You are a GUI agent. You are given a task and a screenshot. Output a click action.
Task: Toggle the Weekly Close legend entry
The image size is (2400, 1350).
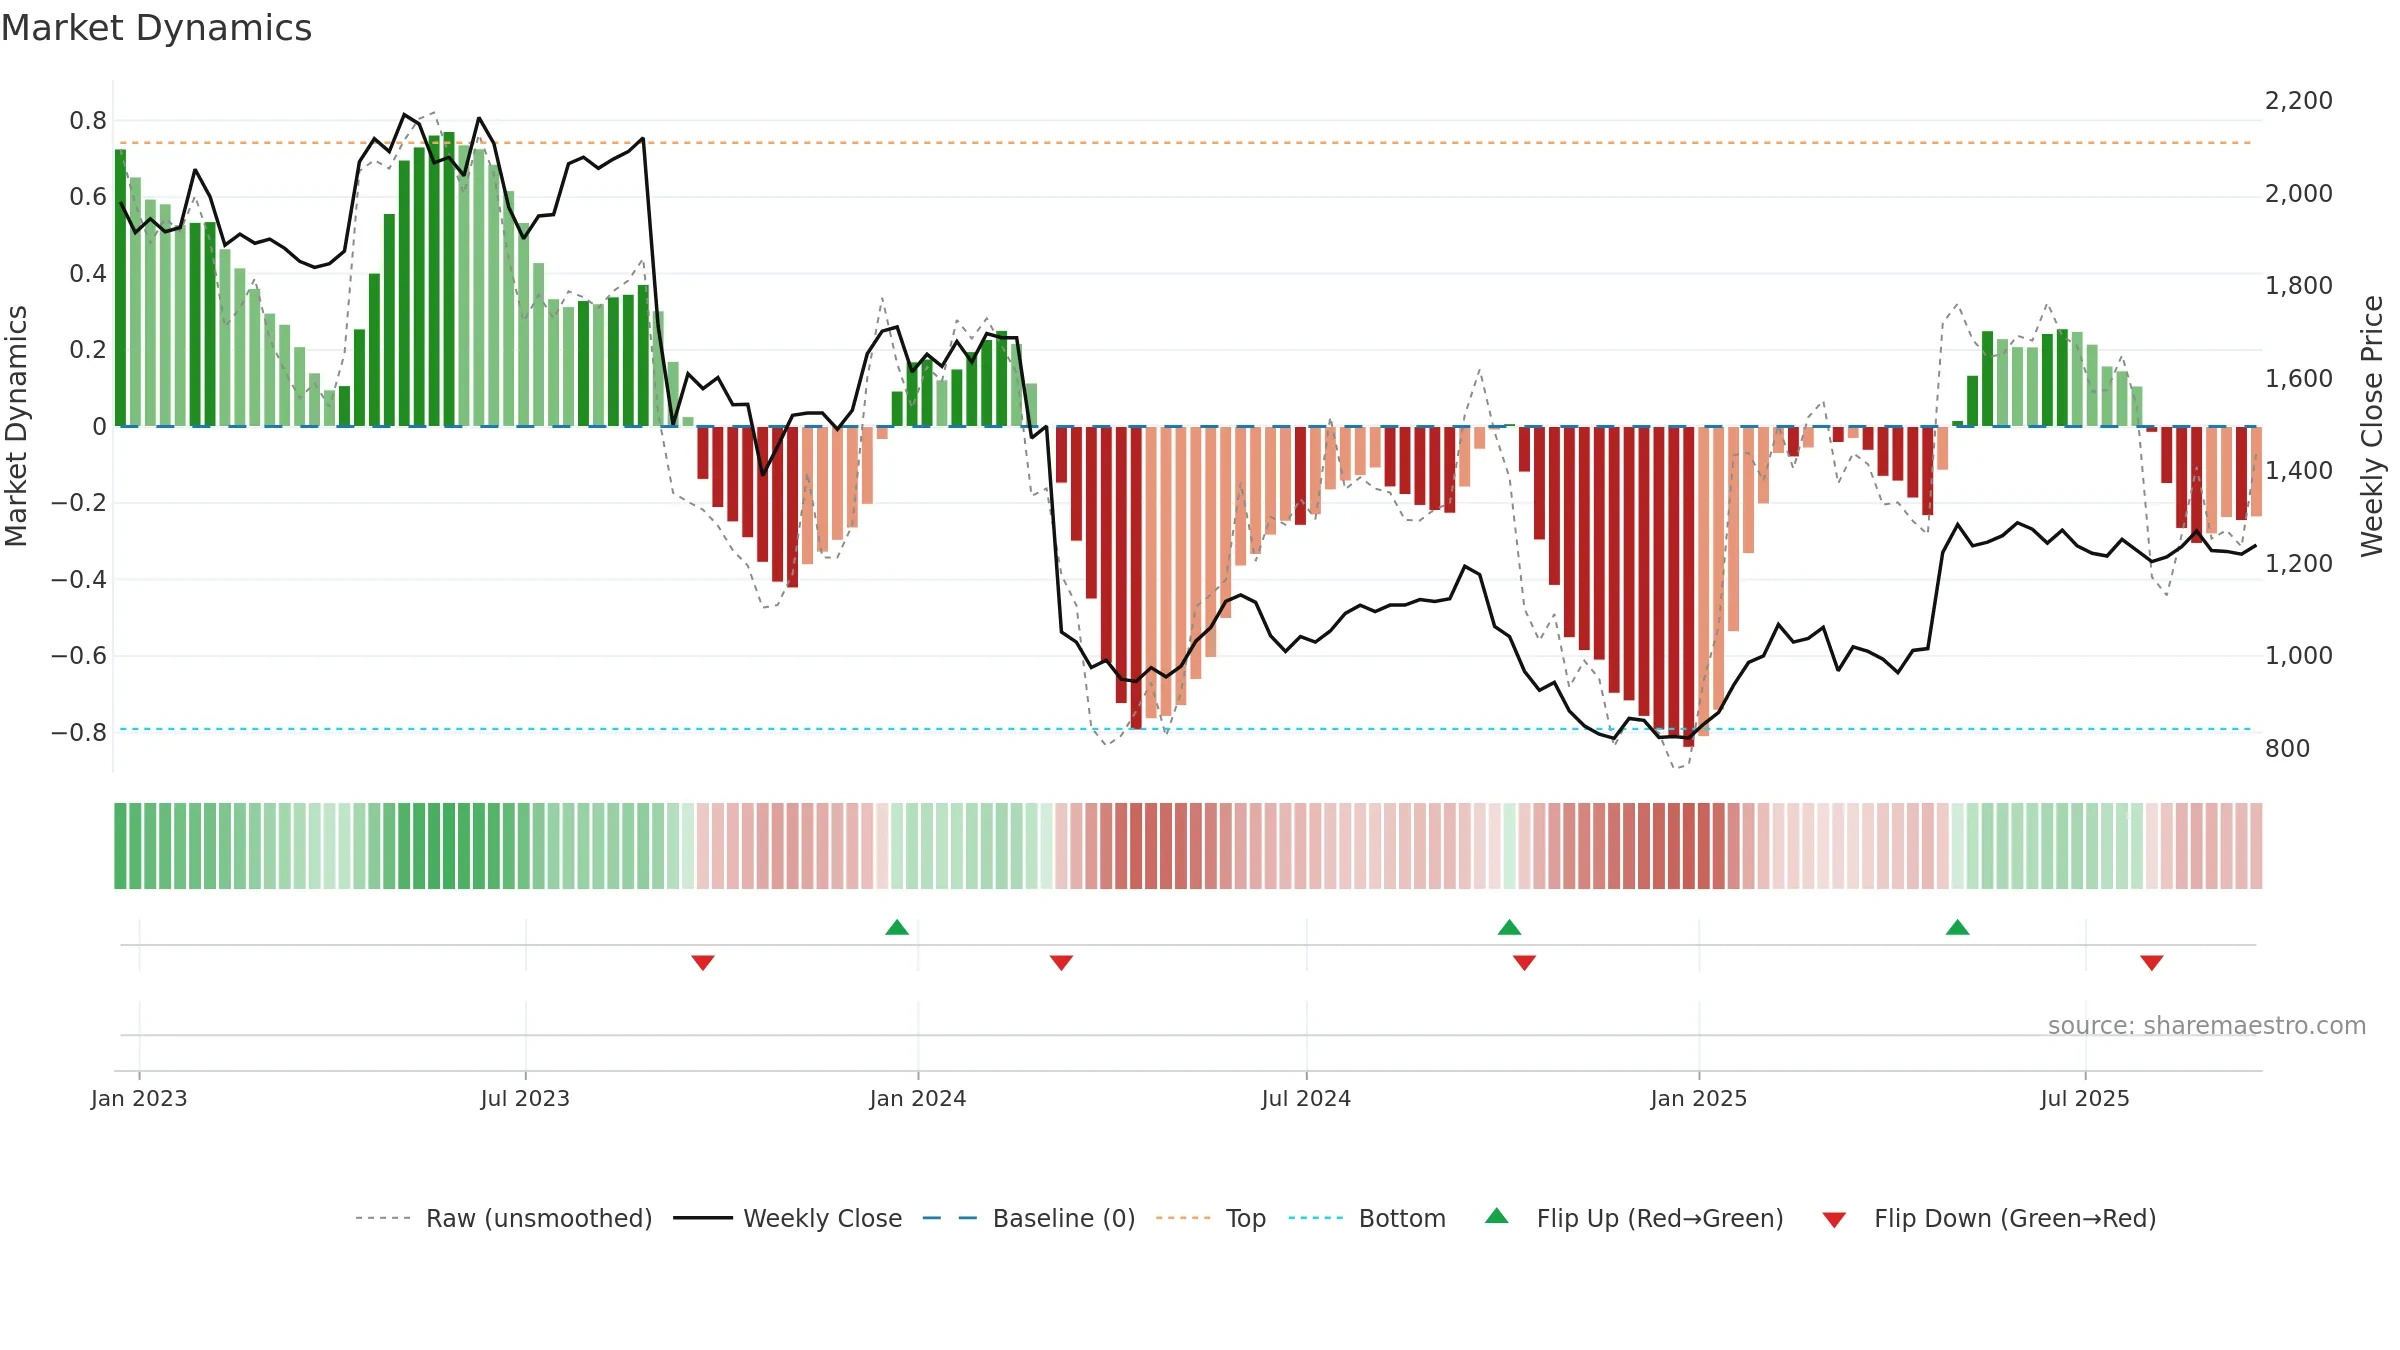787,1218
